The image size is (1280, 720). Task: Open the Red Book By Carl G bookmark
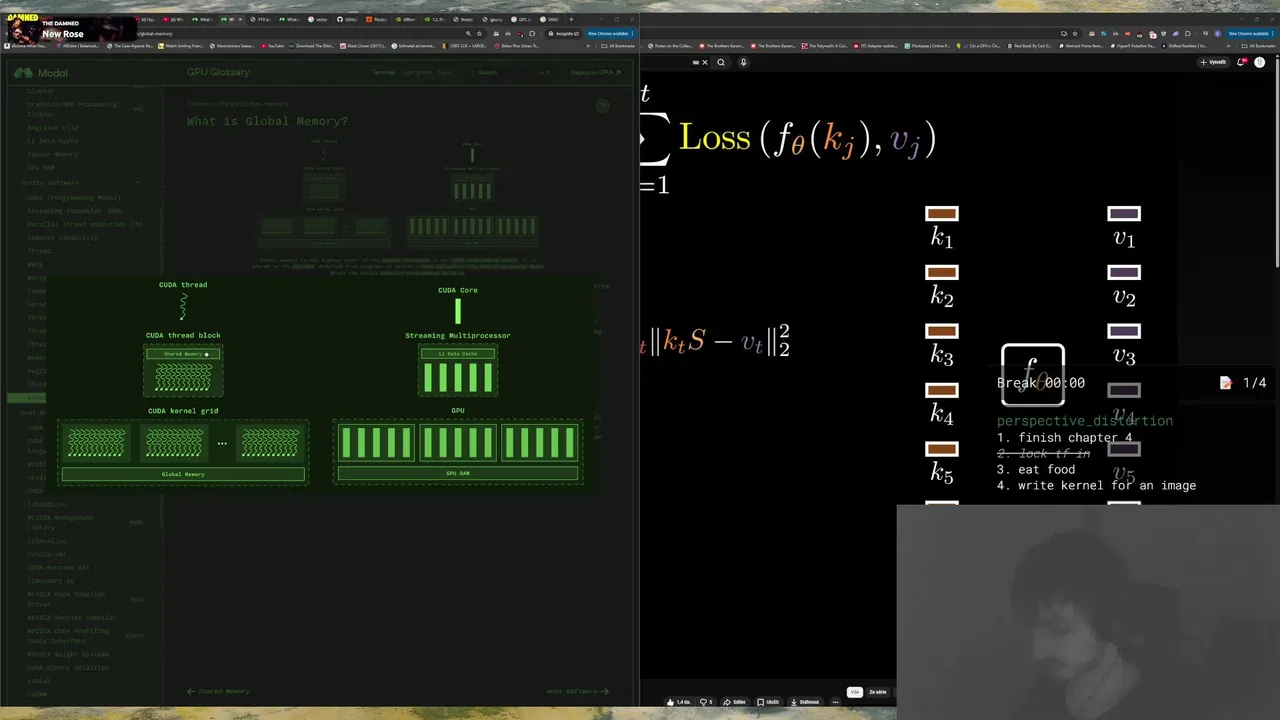pos(1030,46)
